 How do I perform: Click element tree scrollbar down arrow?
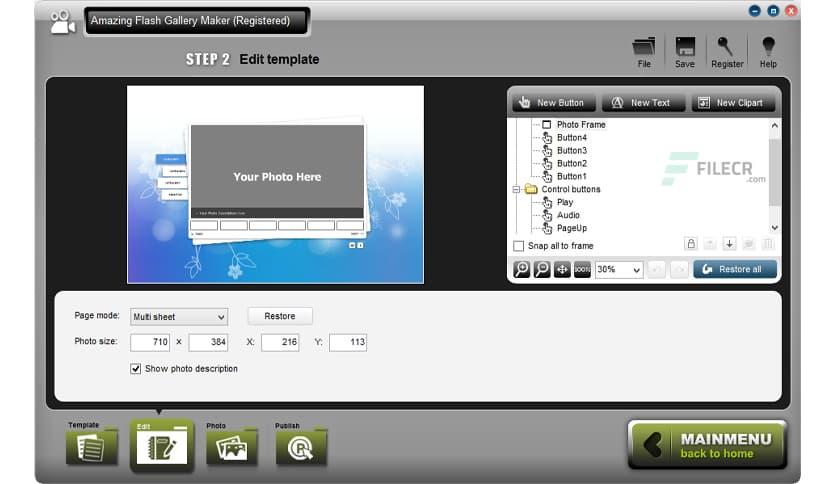tap(775, 228)
